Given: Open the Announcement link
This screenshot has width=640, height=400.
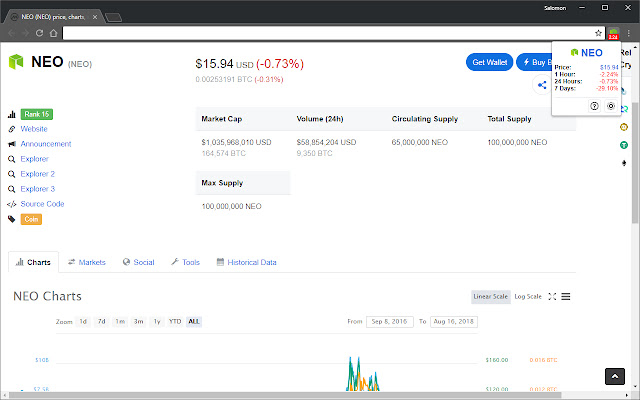Looking at the screenshot, I should (46, 144).
